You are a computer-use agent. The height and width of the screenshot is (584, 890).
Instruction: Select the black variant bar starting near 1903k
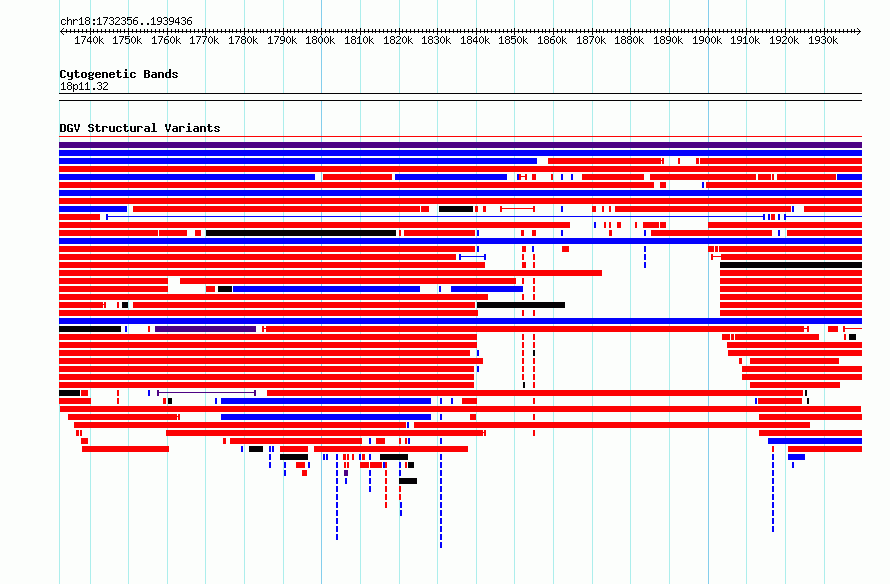coord(791,265)
